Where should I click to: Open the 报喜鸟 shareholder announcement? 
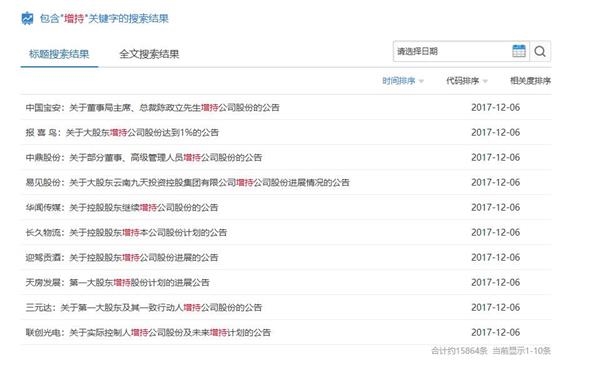[x=122, y=133]
